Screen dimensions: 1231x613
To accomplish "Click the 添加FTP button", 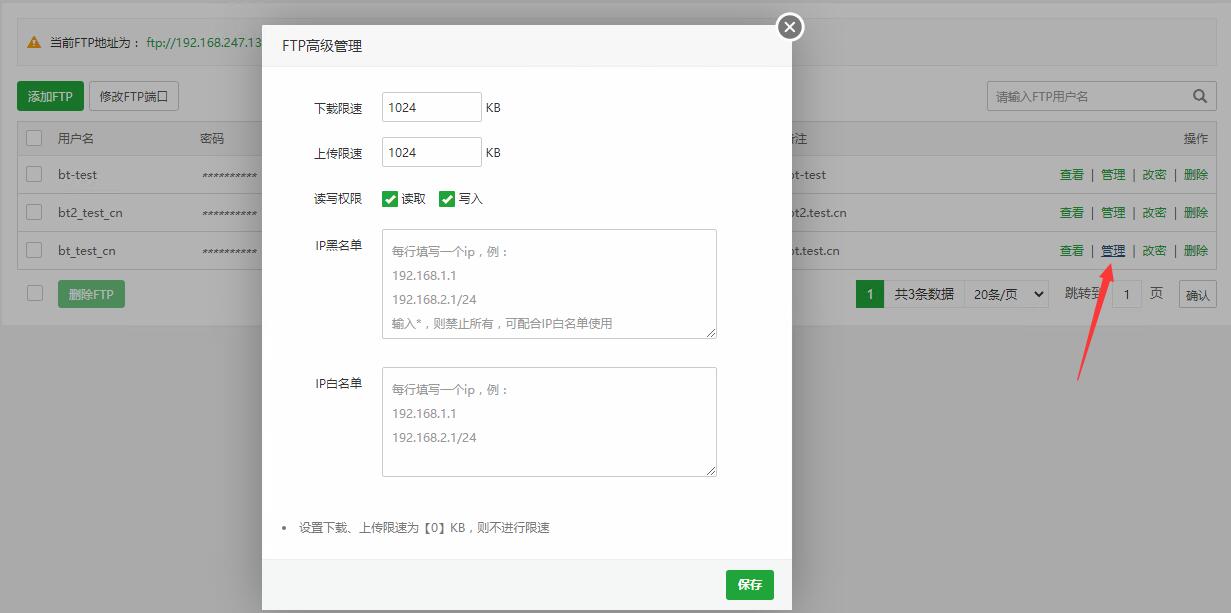I will (50, 97).
